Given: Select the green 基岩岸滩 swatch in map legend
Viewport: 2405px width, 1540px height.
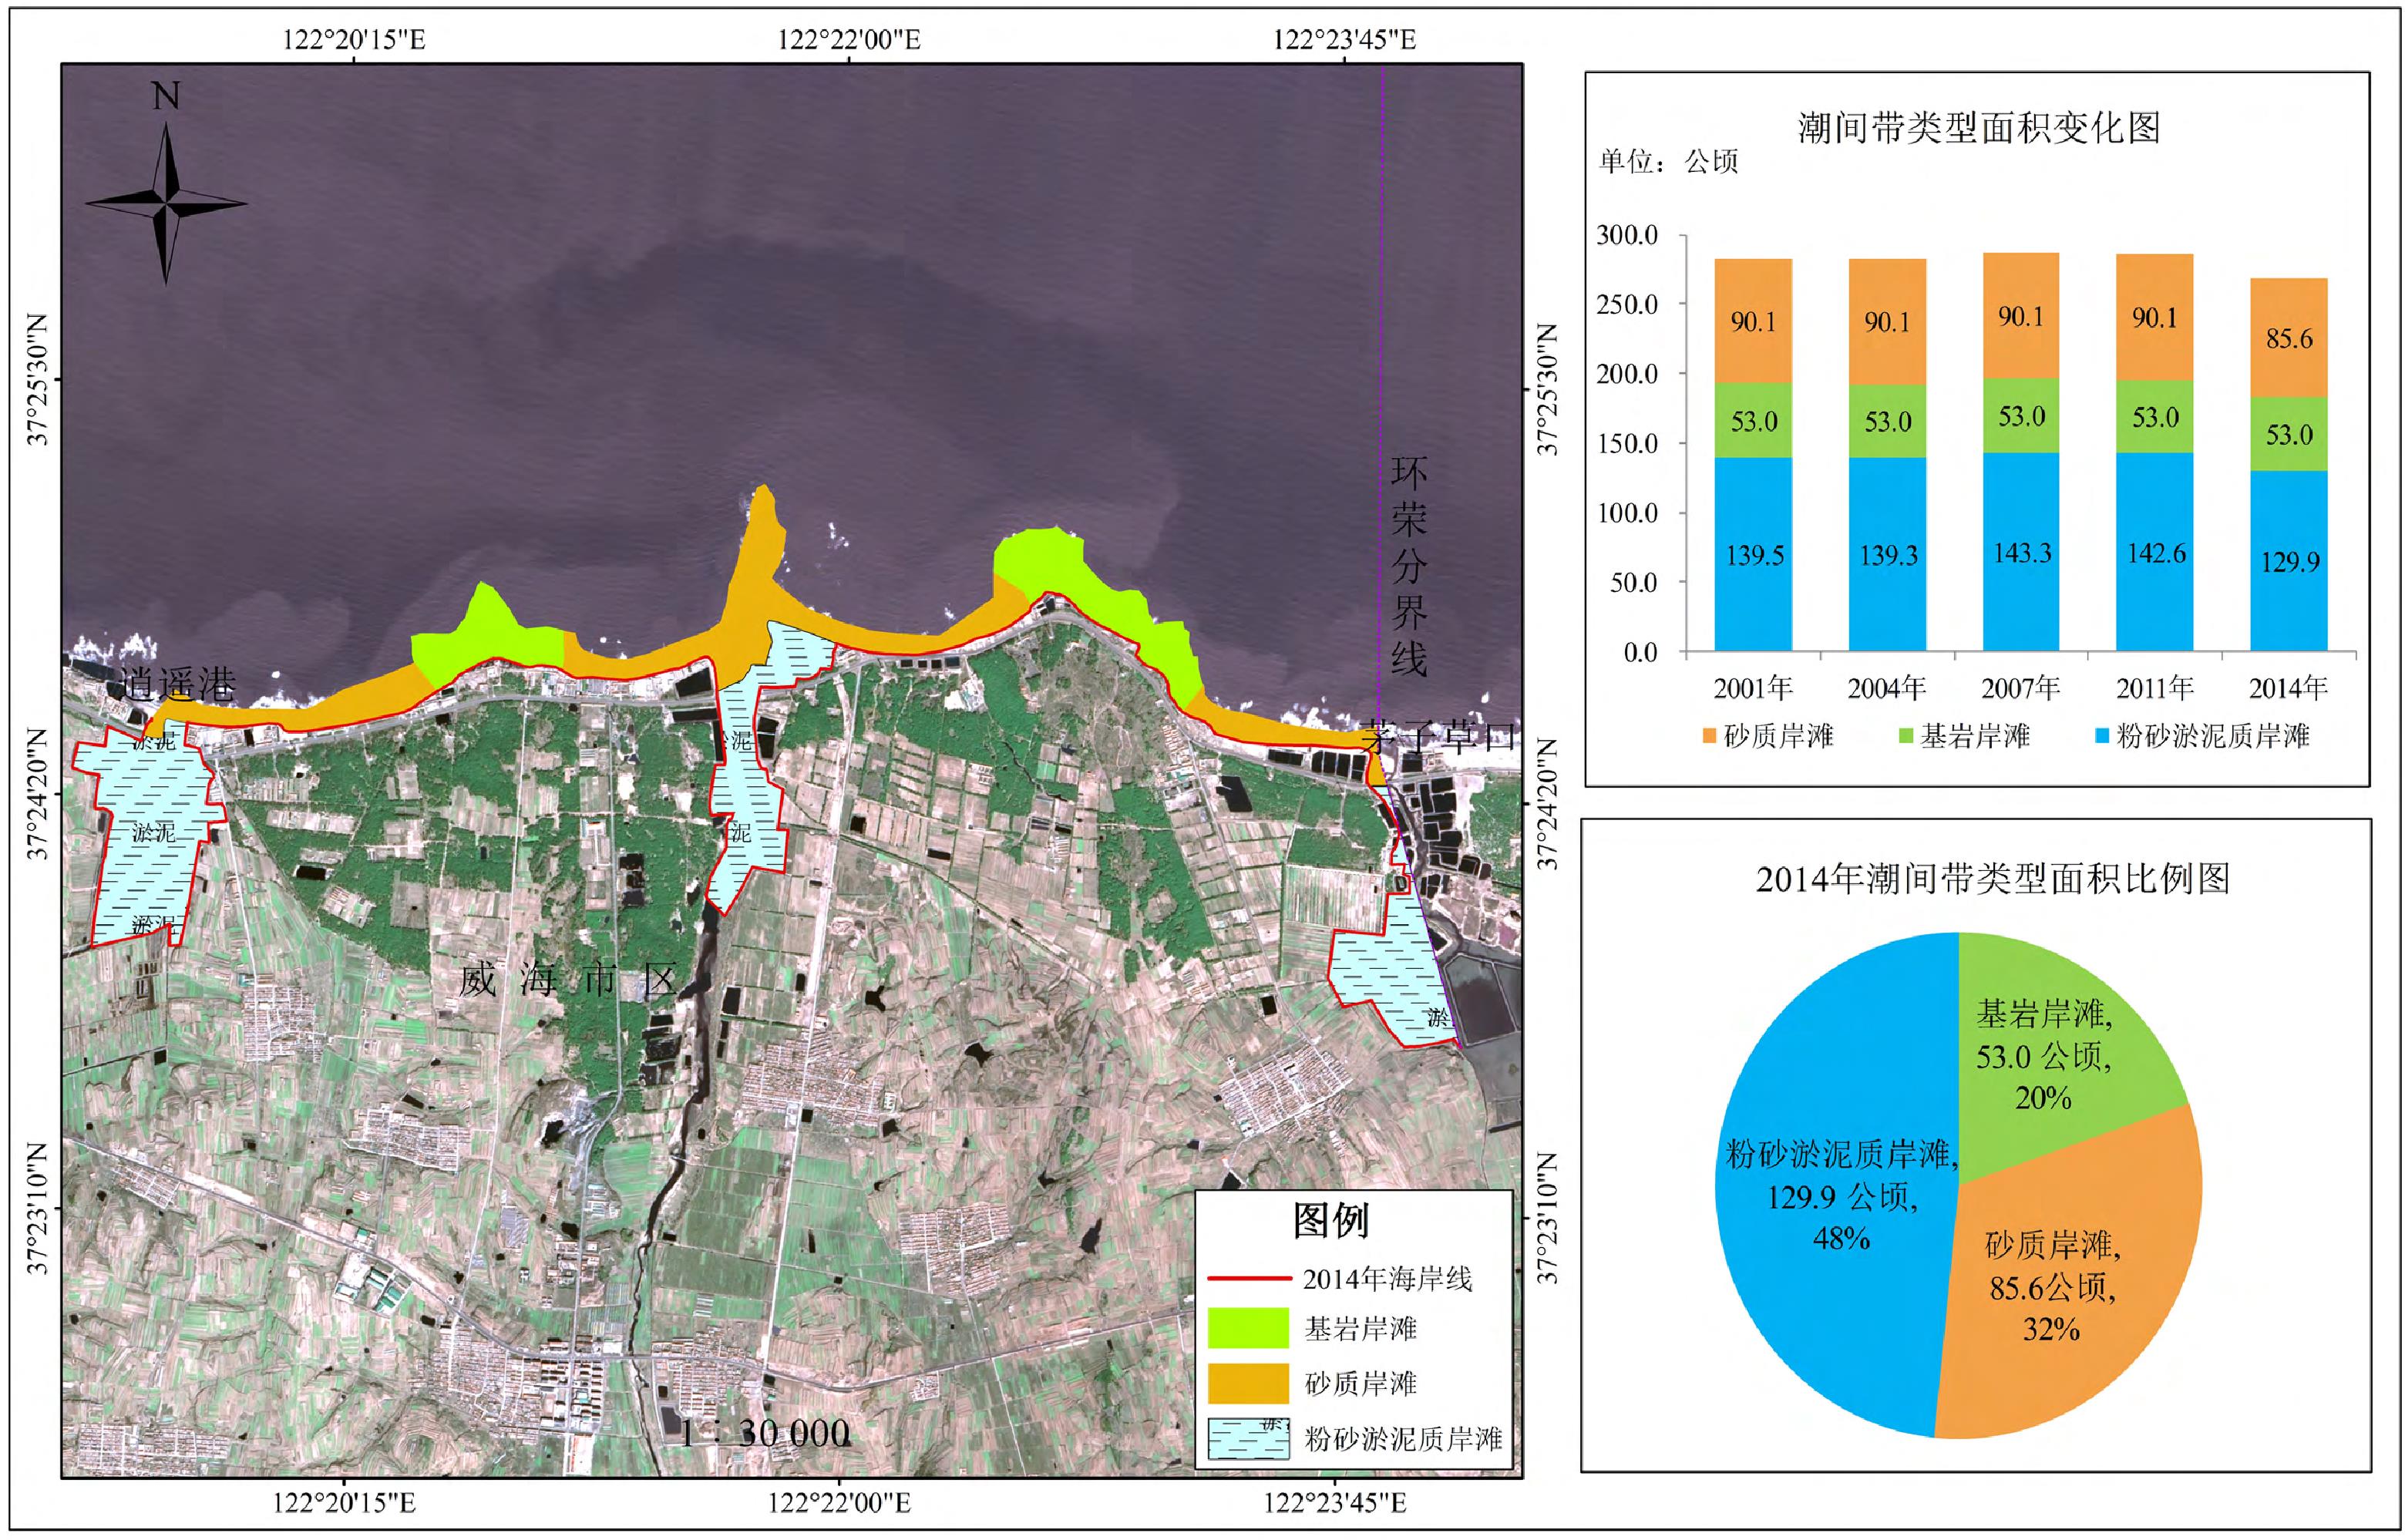Looking at the screenshot, I should [x=1248, y=1328].
